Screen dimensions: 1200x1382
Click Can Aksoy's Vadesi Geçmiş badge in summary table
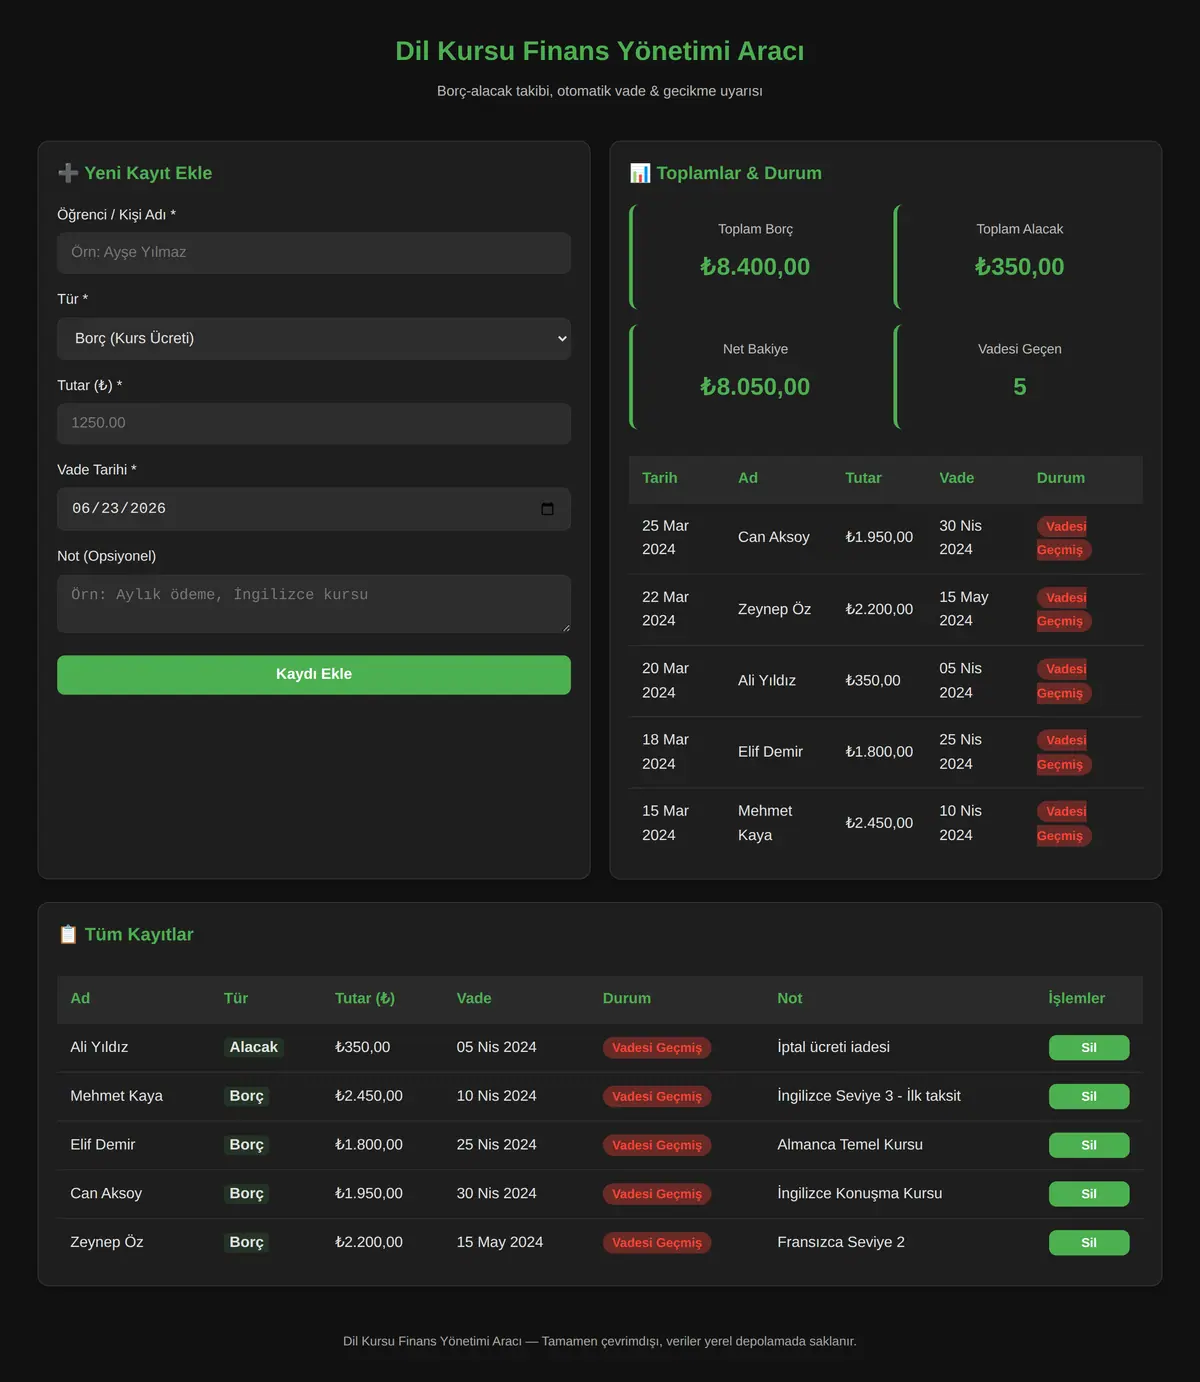point(1064,538)
